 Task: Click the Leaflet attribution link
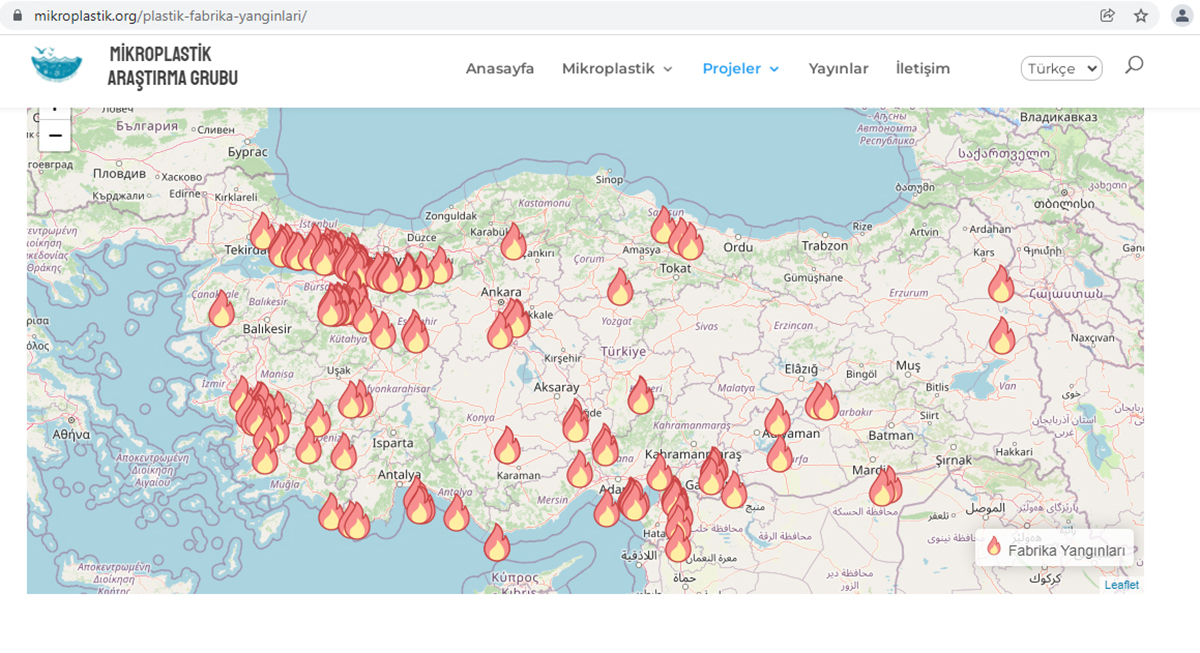(x=1121, y=585)
